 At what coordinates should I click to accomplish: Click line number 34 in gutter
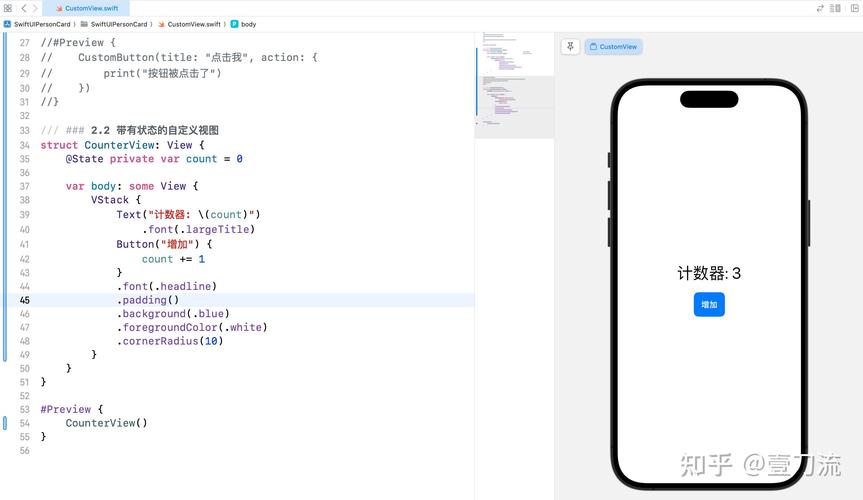(25, 145)
